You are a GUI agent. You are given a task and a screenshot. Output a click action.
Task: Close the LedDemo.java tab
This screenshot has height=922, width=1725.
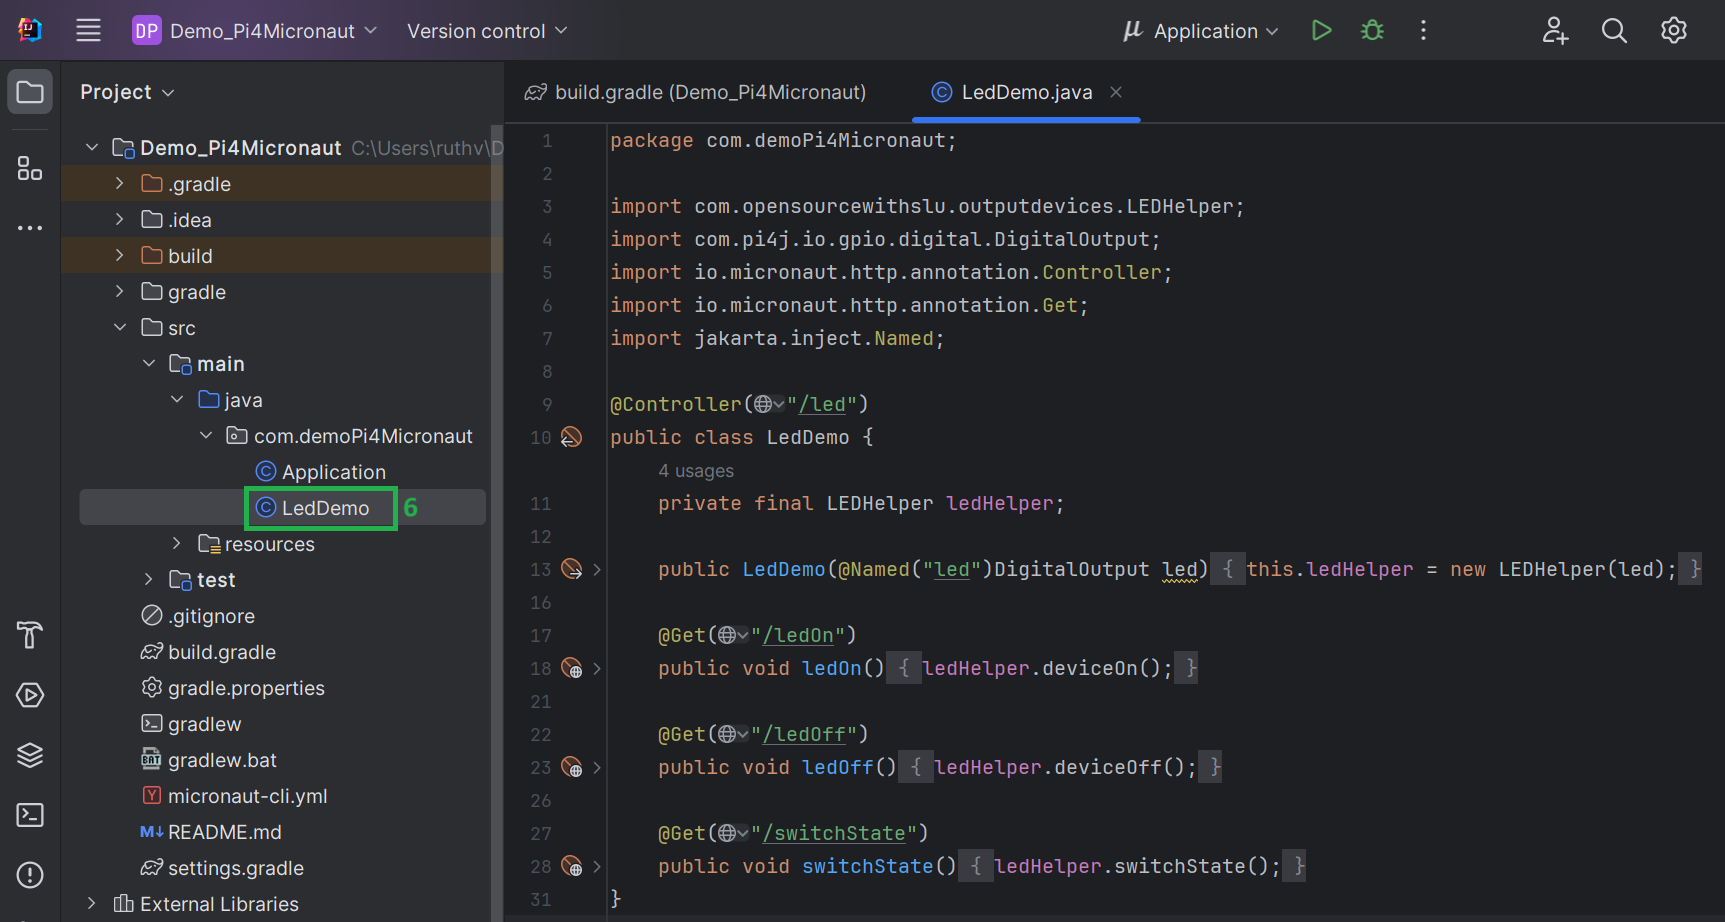[x=1116, y=92]
